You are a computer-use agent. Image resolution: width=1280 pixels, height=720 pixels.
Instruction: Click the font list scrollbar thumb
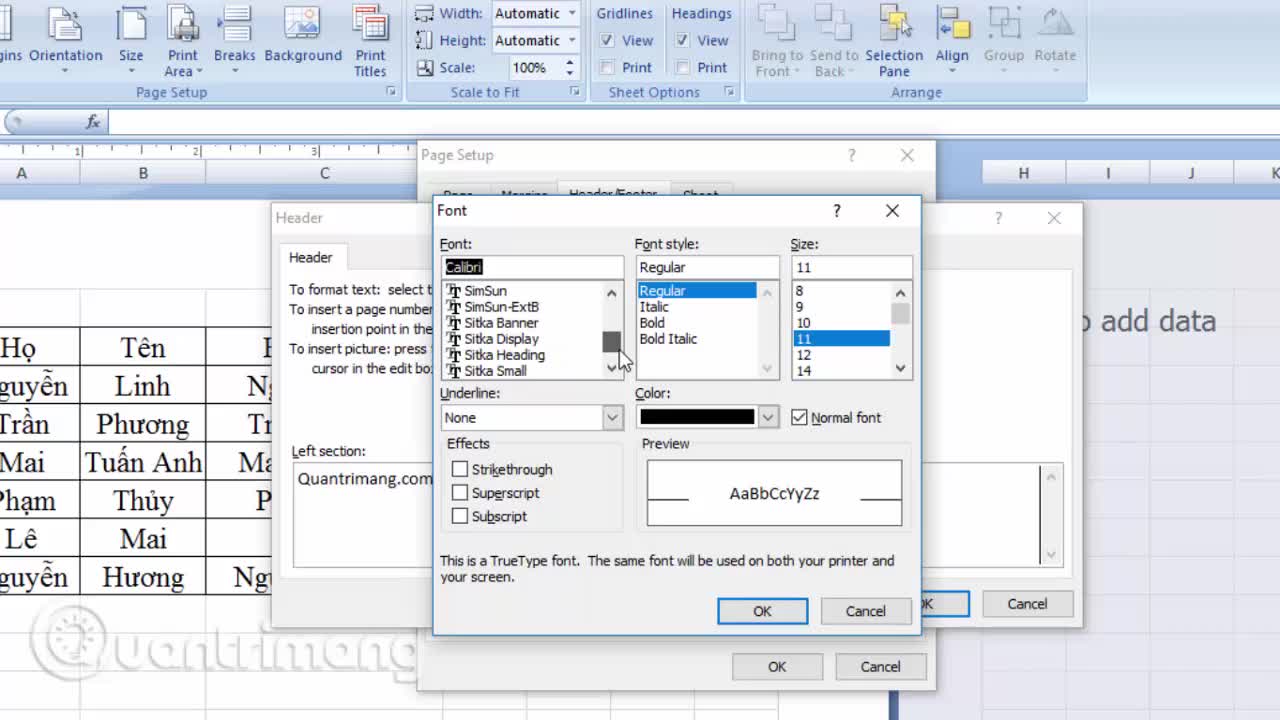612,341
